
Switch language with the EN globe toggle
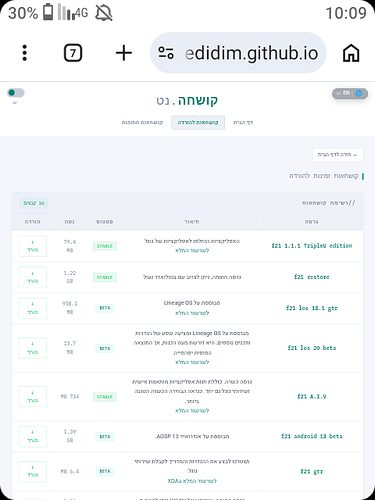coord(350,93)
